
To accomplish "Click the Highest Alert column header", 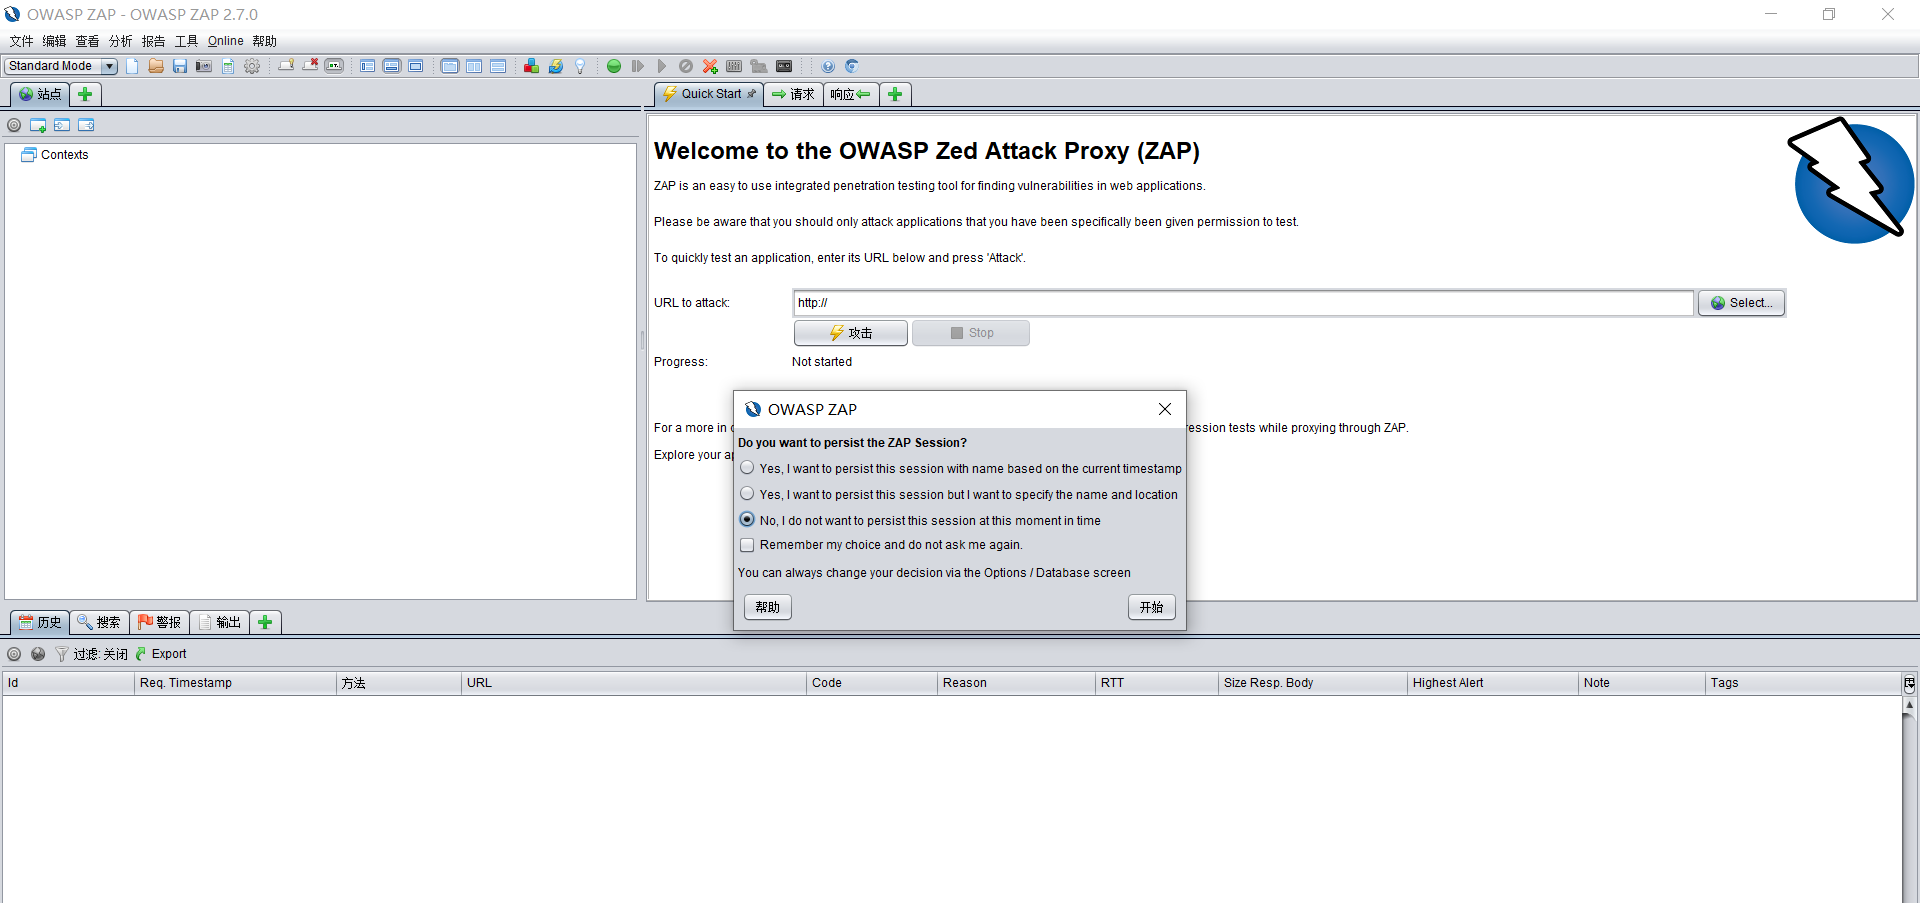I will click(x=1492, y=683).
